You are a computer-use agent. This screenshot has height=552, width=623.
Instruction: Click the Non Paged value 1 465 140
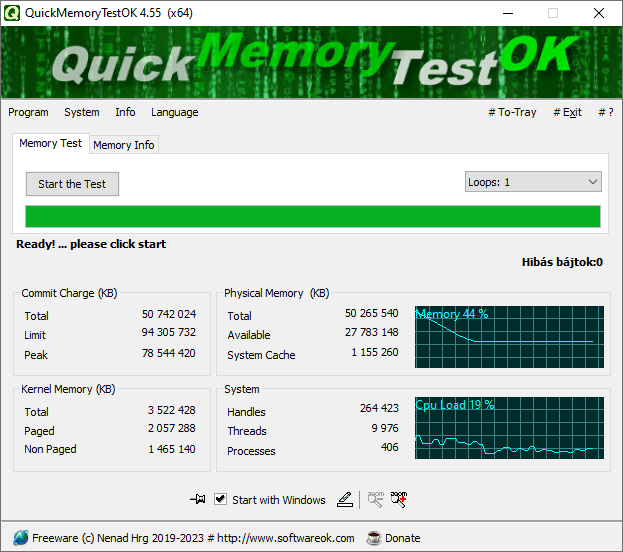(x=172, y=449)
